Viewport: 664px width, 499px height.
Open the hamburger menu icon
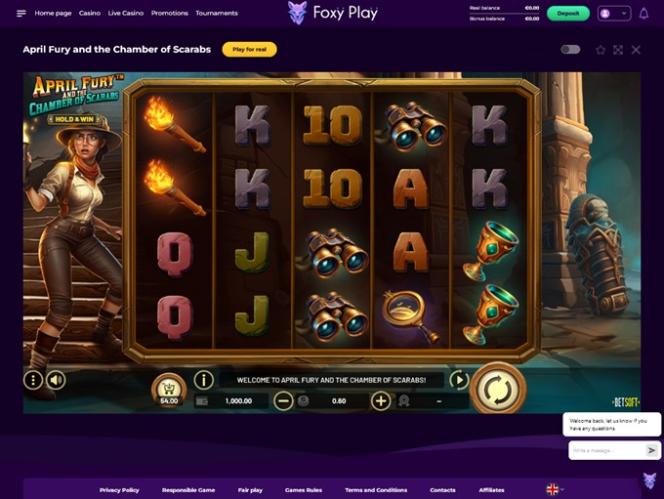point(21,14)
